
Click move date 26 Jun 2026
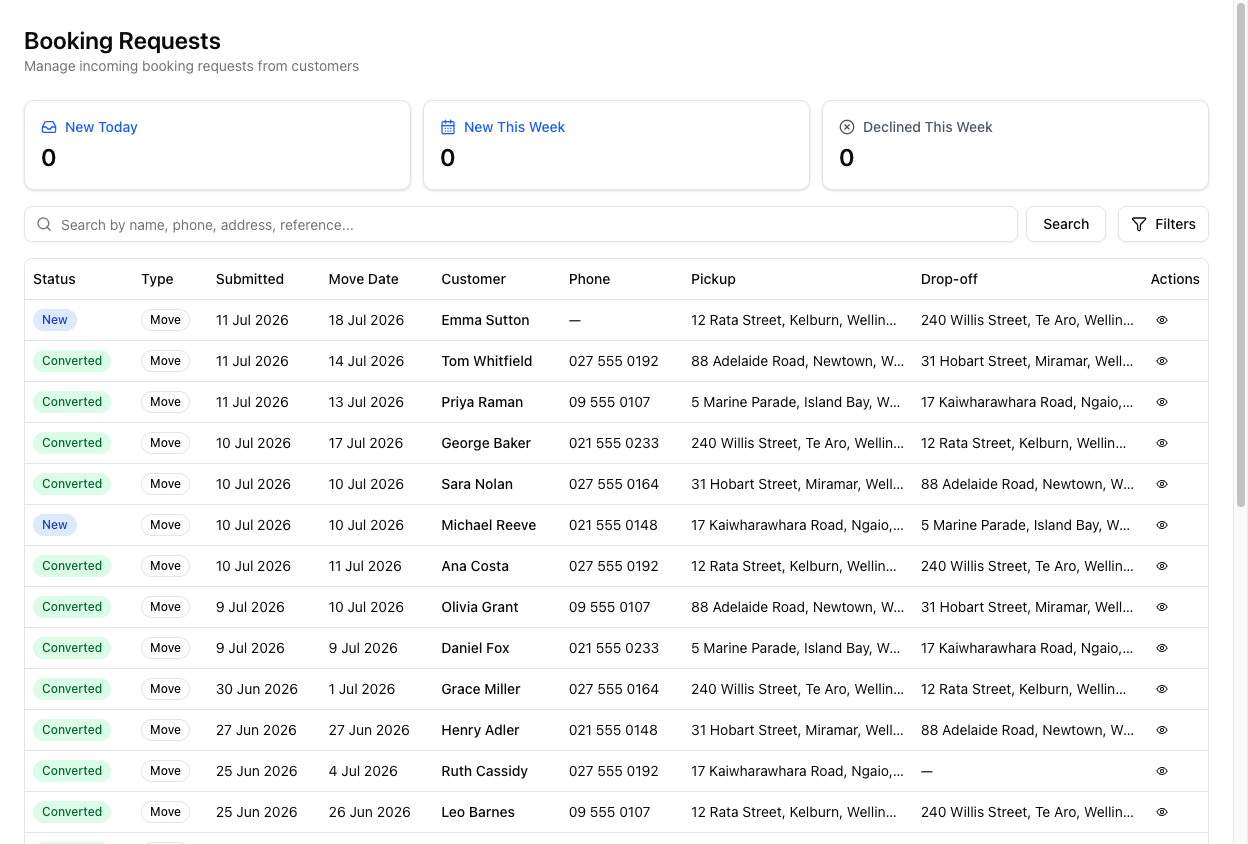(x=370, y=812)
